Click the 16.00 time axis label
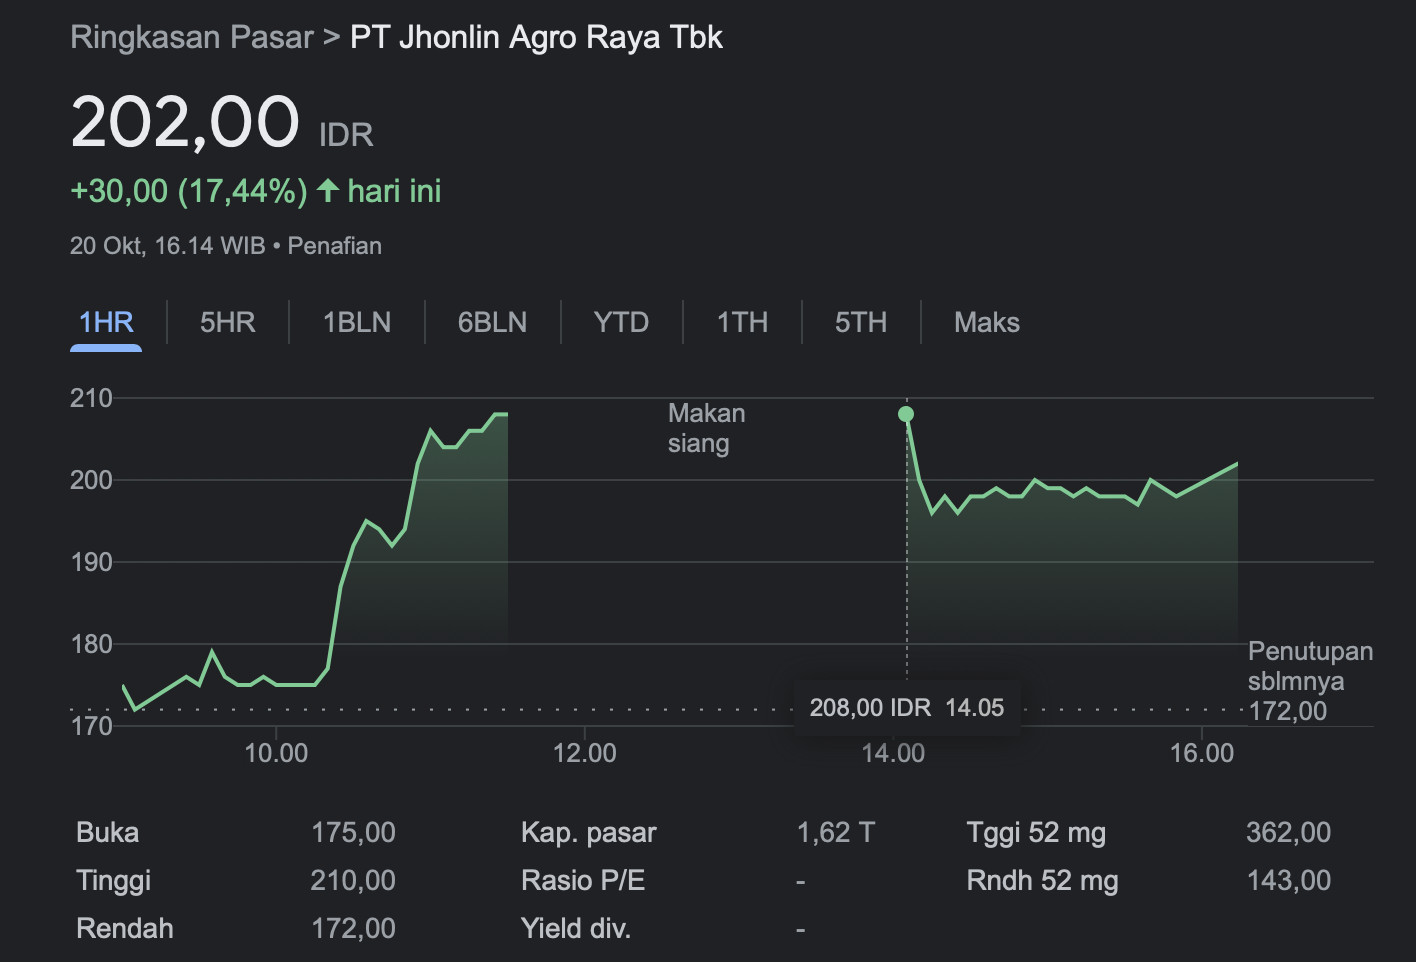This screenshot has height=962, width=1416. coord(1201,753)
